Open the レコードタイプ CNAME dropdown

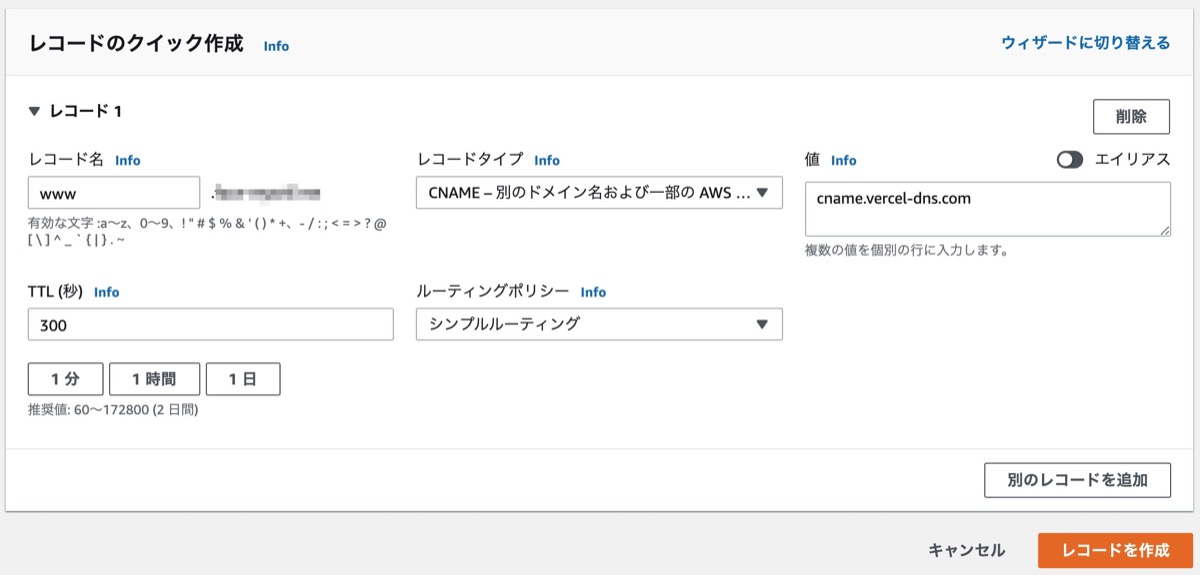(x=599, y=192)
